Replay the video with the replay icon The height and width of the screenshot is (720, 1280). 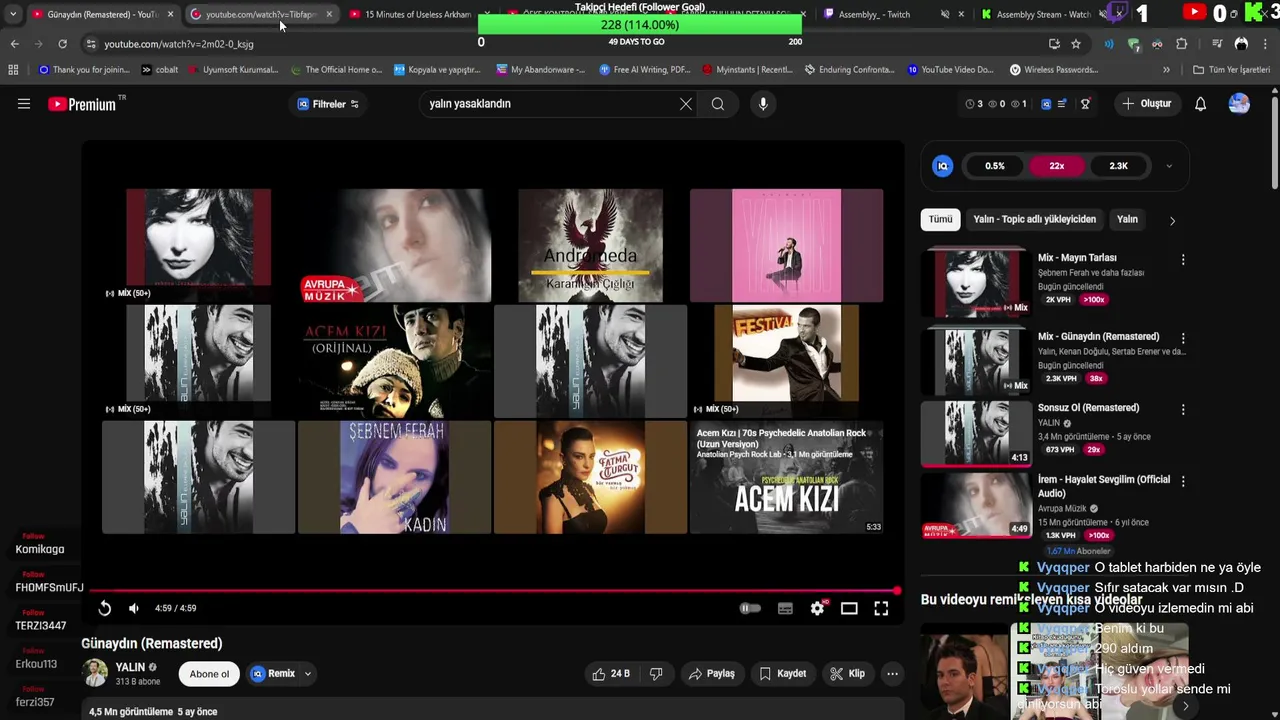[104, 608]
